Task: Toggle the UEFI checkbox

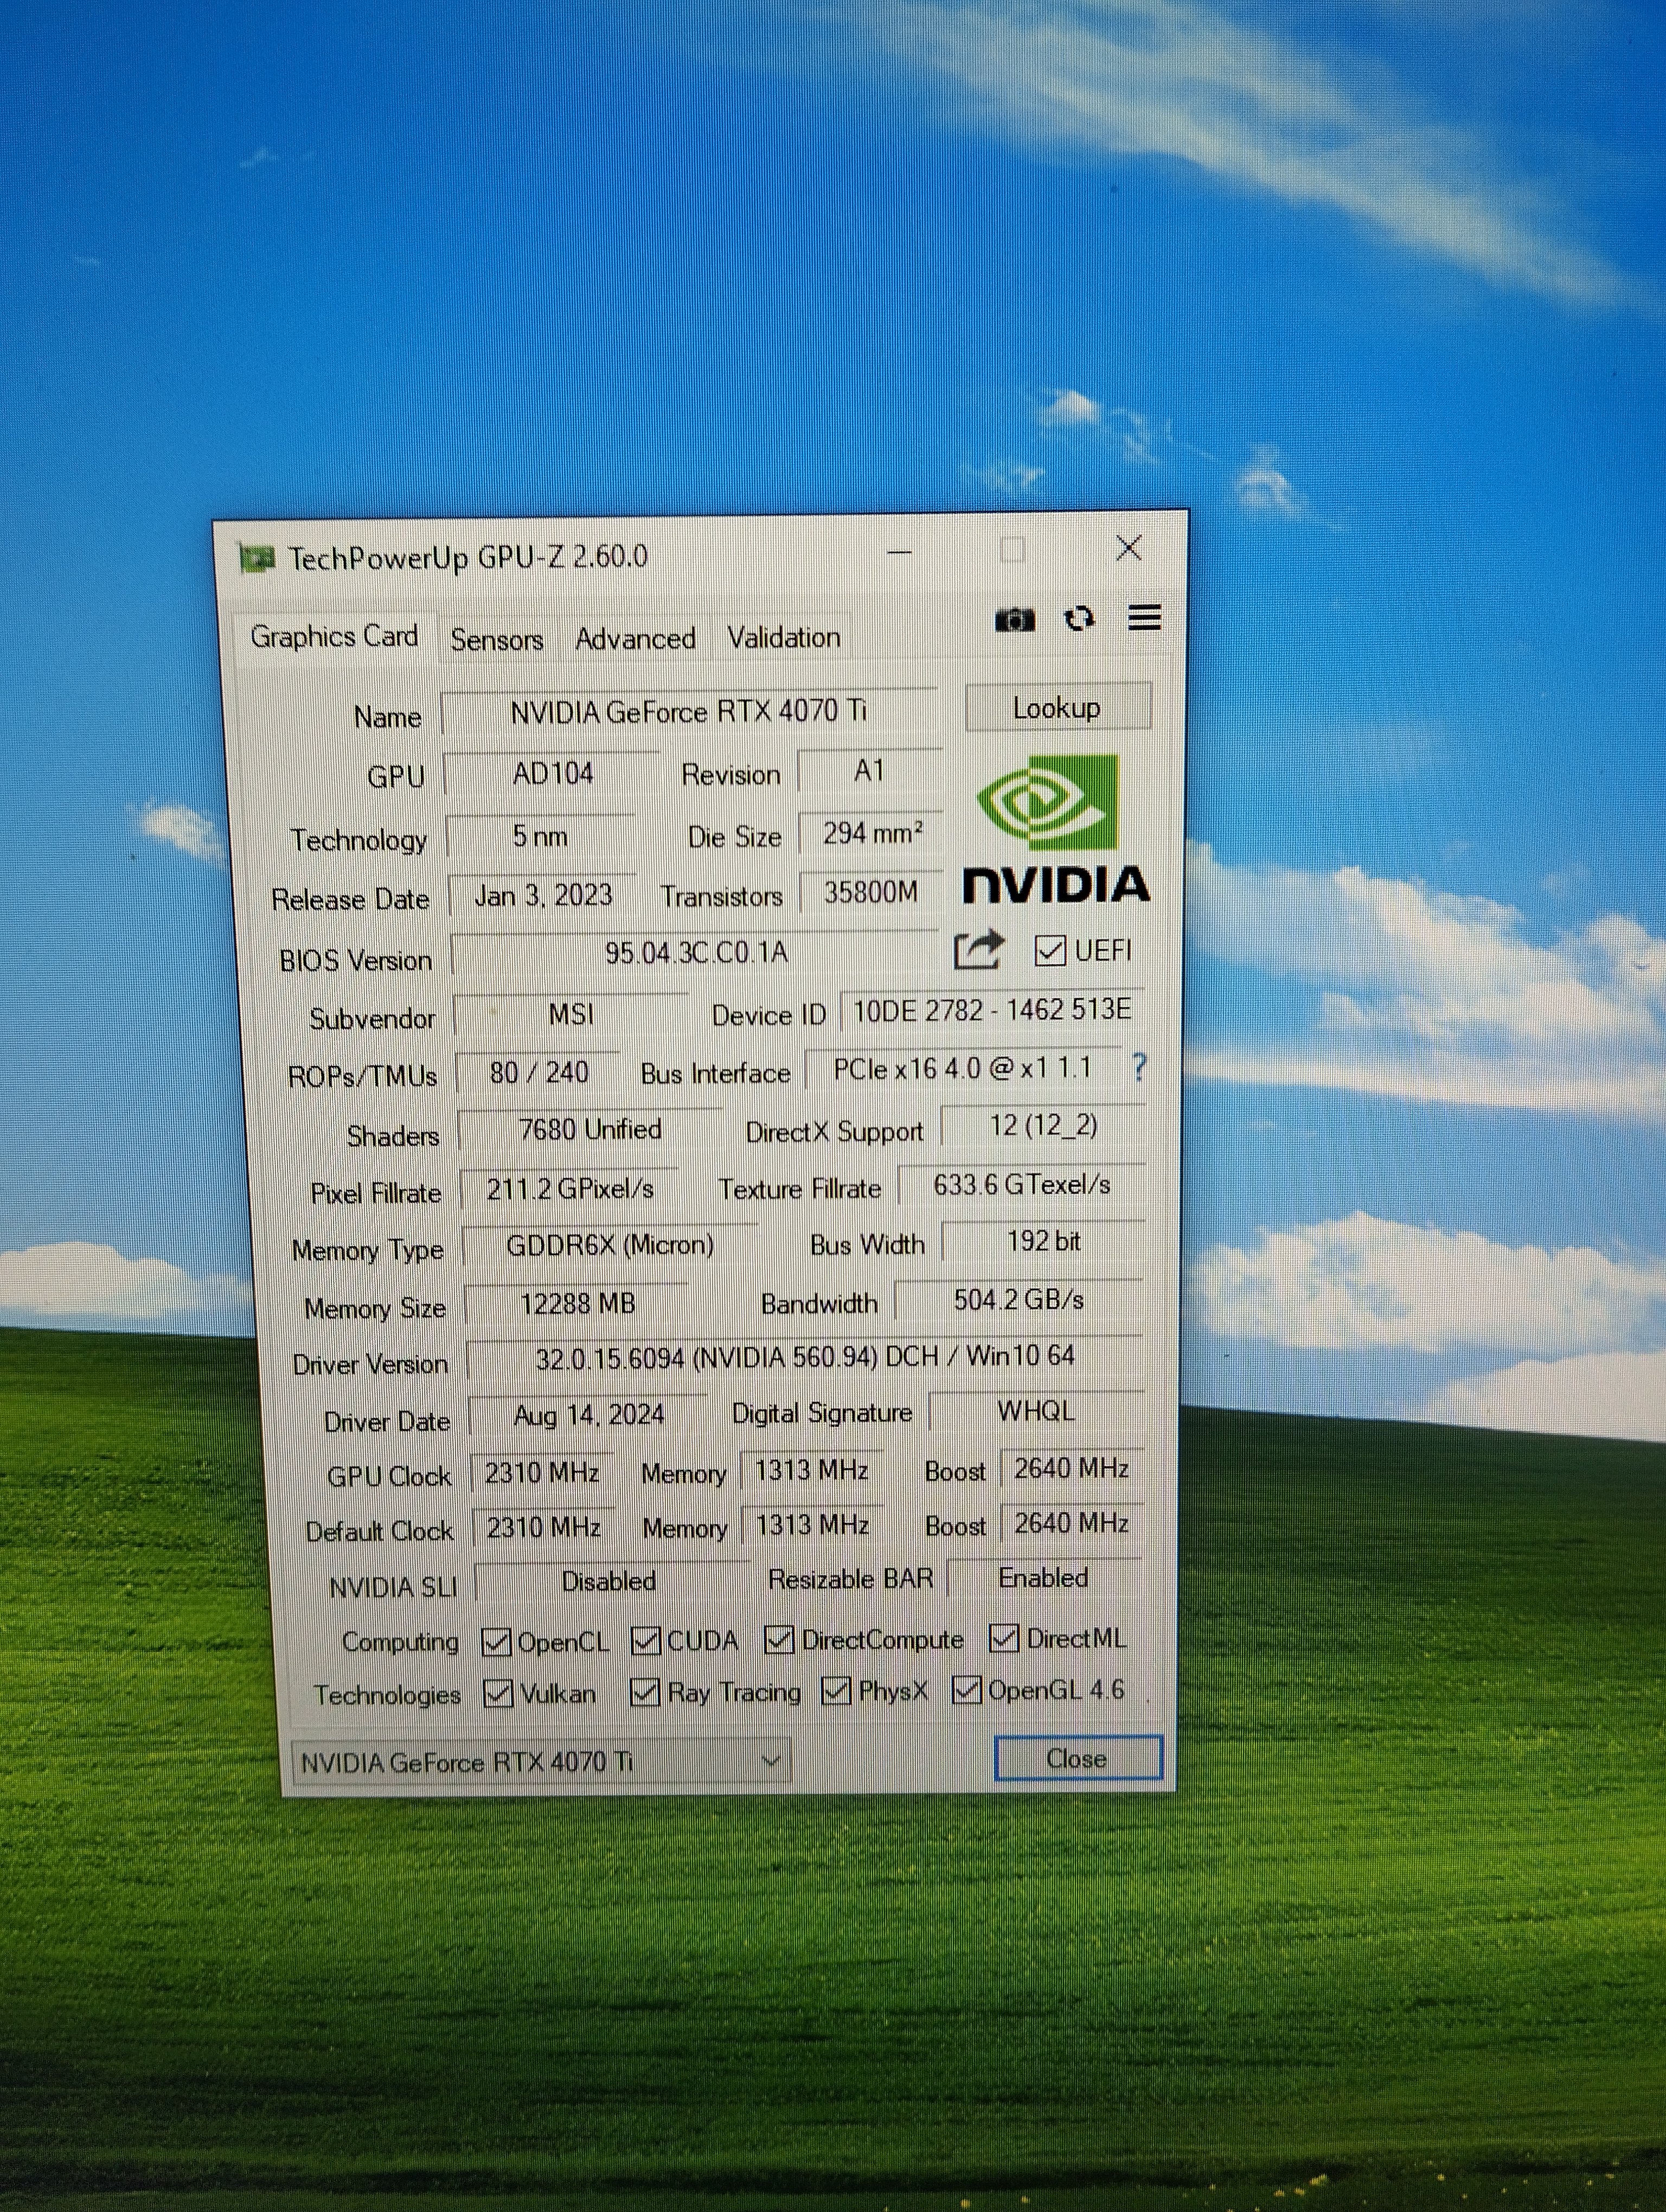Action: click(x=1049, y=950)
